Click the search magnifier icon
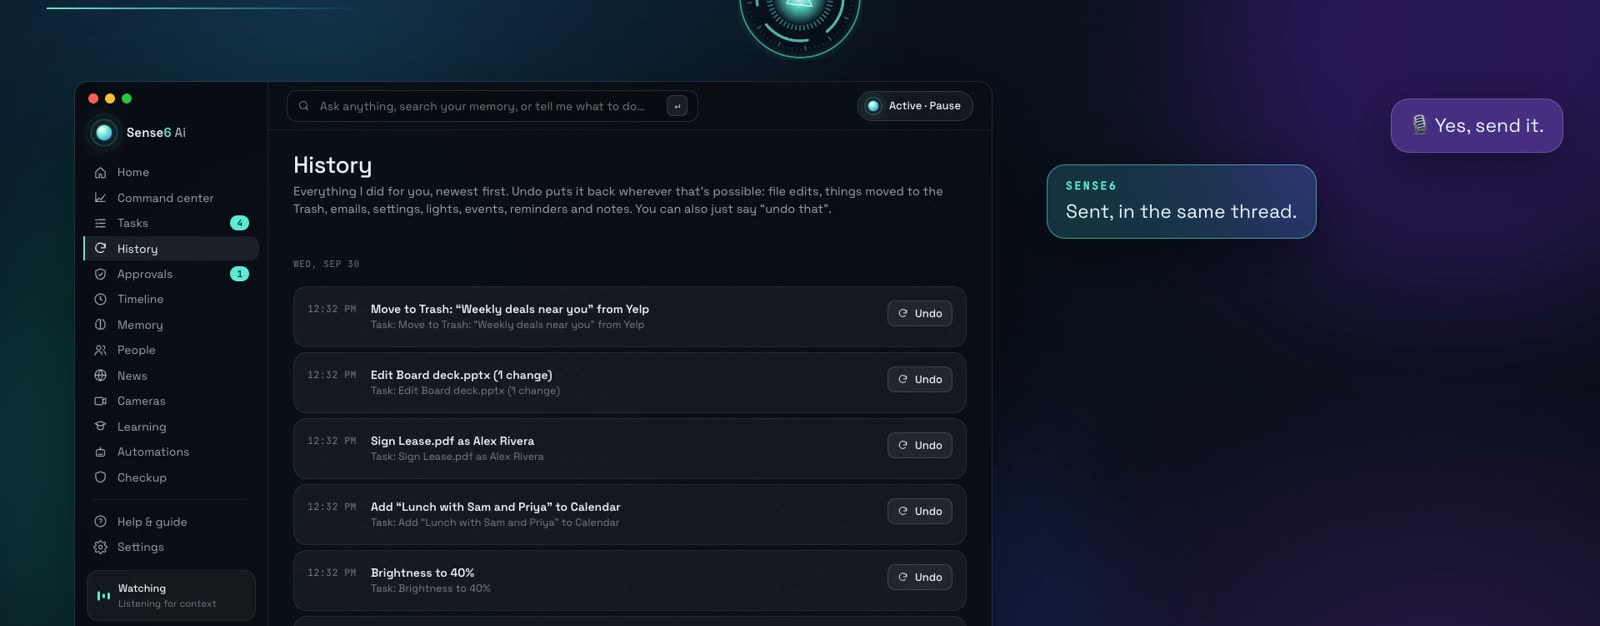This screenshot has width=1600, height=626. point(304,106)
